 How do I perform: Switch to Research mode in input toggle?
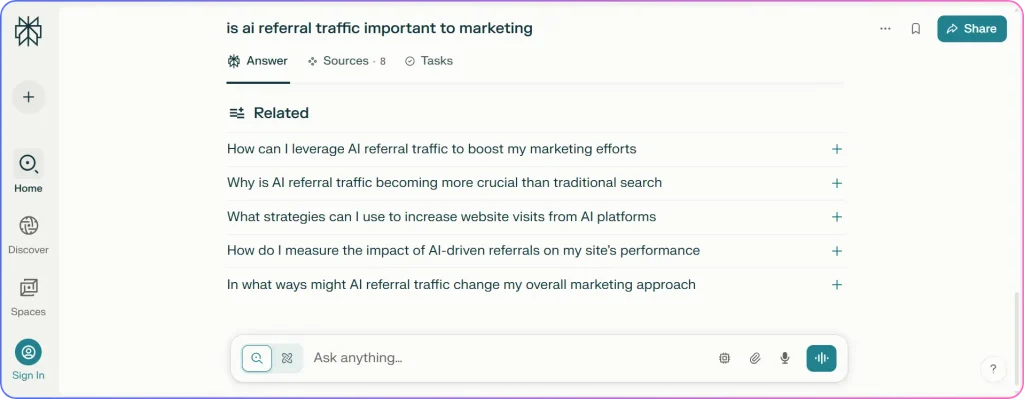pos(287,358)
